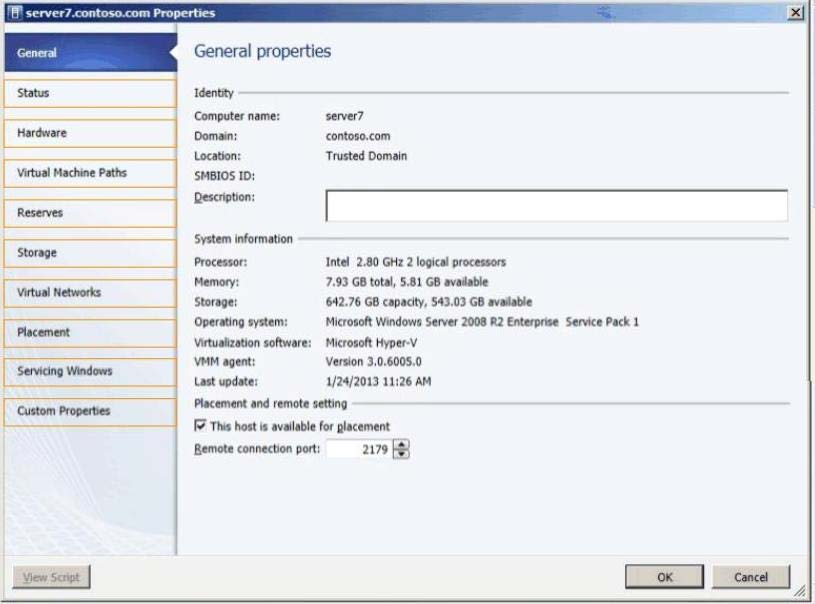Viewport: 815px width, 604px height.
Task: Select last update '1/24/2013 11:26 AM'
Action: (x=378, y=382)
